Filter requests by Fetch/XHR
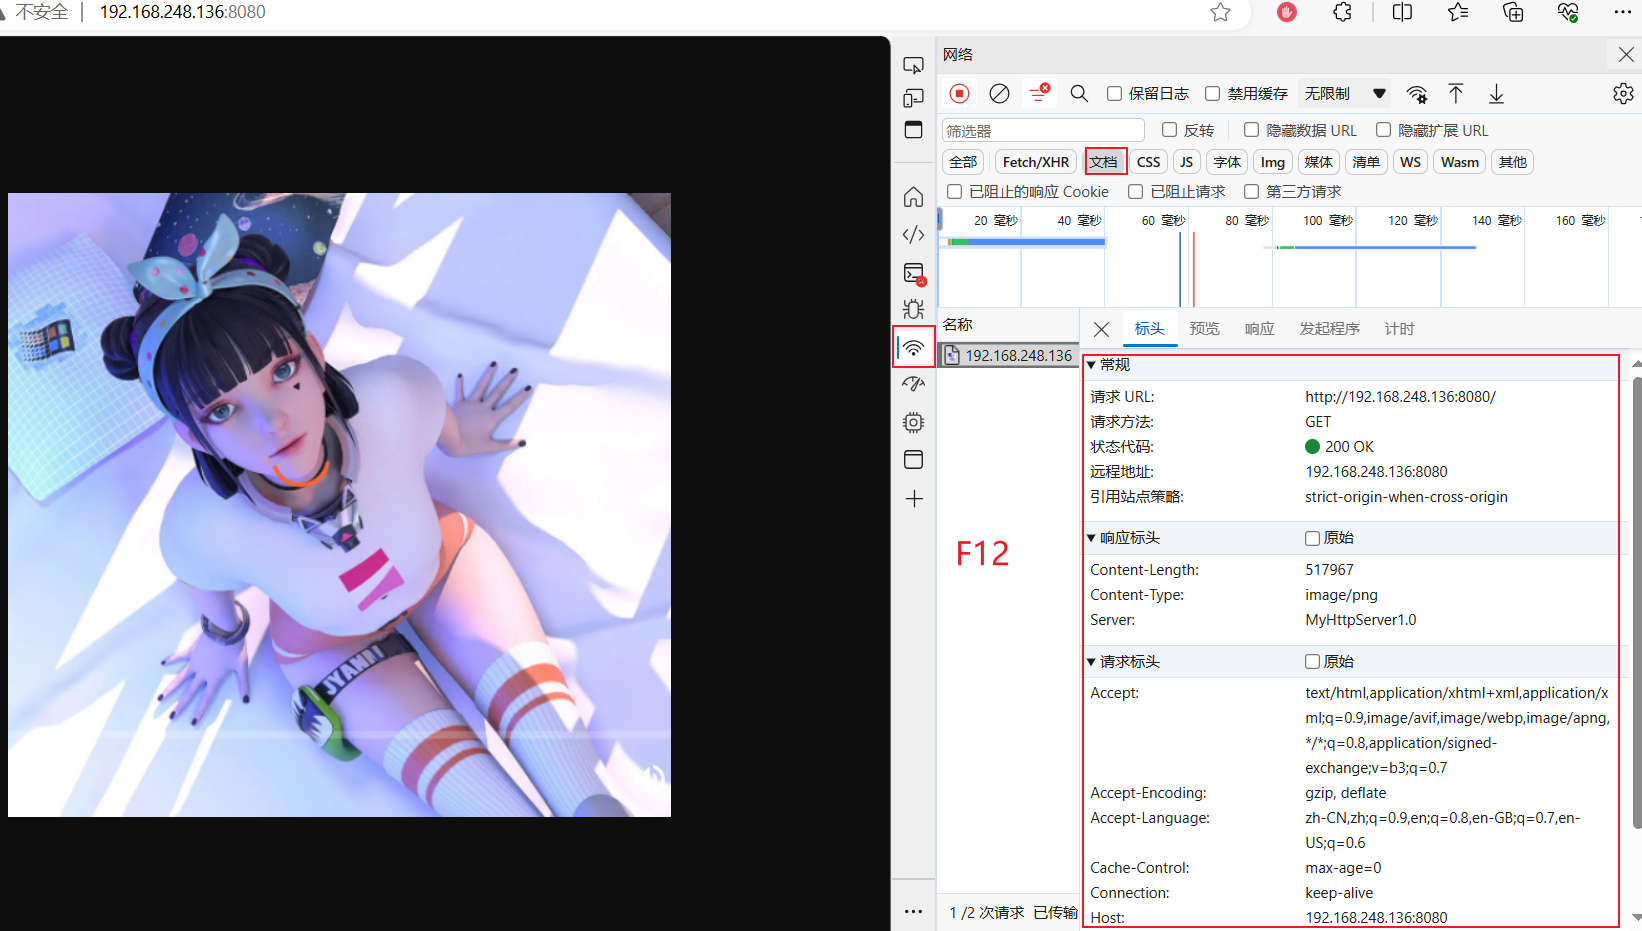Viewport: 1642px width, 931px height. (1036, 162)
